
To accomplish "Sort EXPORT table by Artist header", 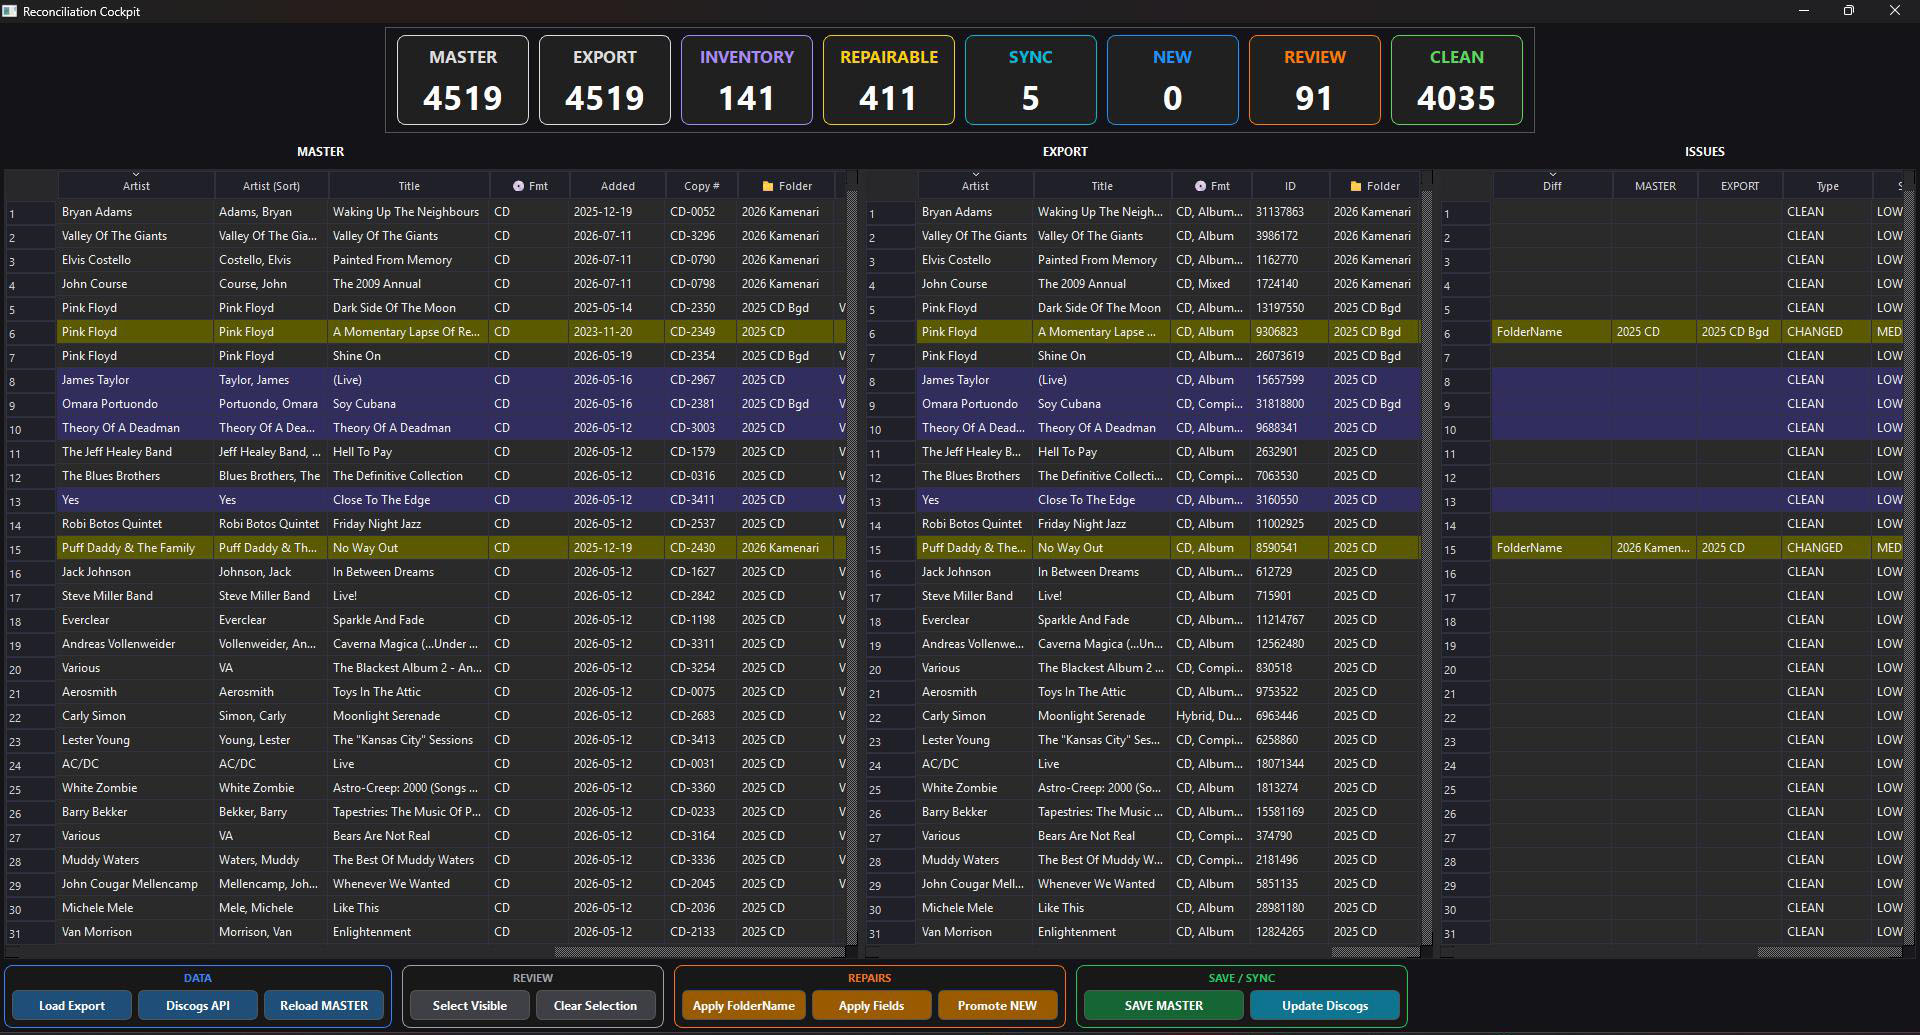I will coord(975,186).
